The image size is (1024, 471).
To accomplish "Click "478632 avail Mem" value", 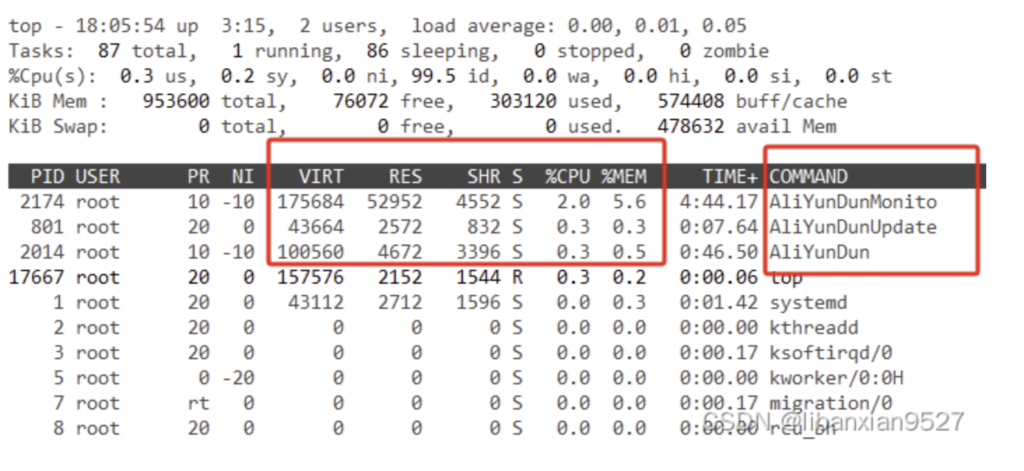I will (x=746, y=126).
